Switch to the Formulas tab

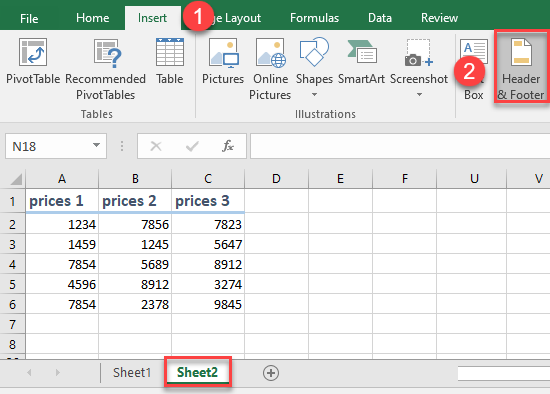click(x=314, y=18)
